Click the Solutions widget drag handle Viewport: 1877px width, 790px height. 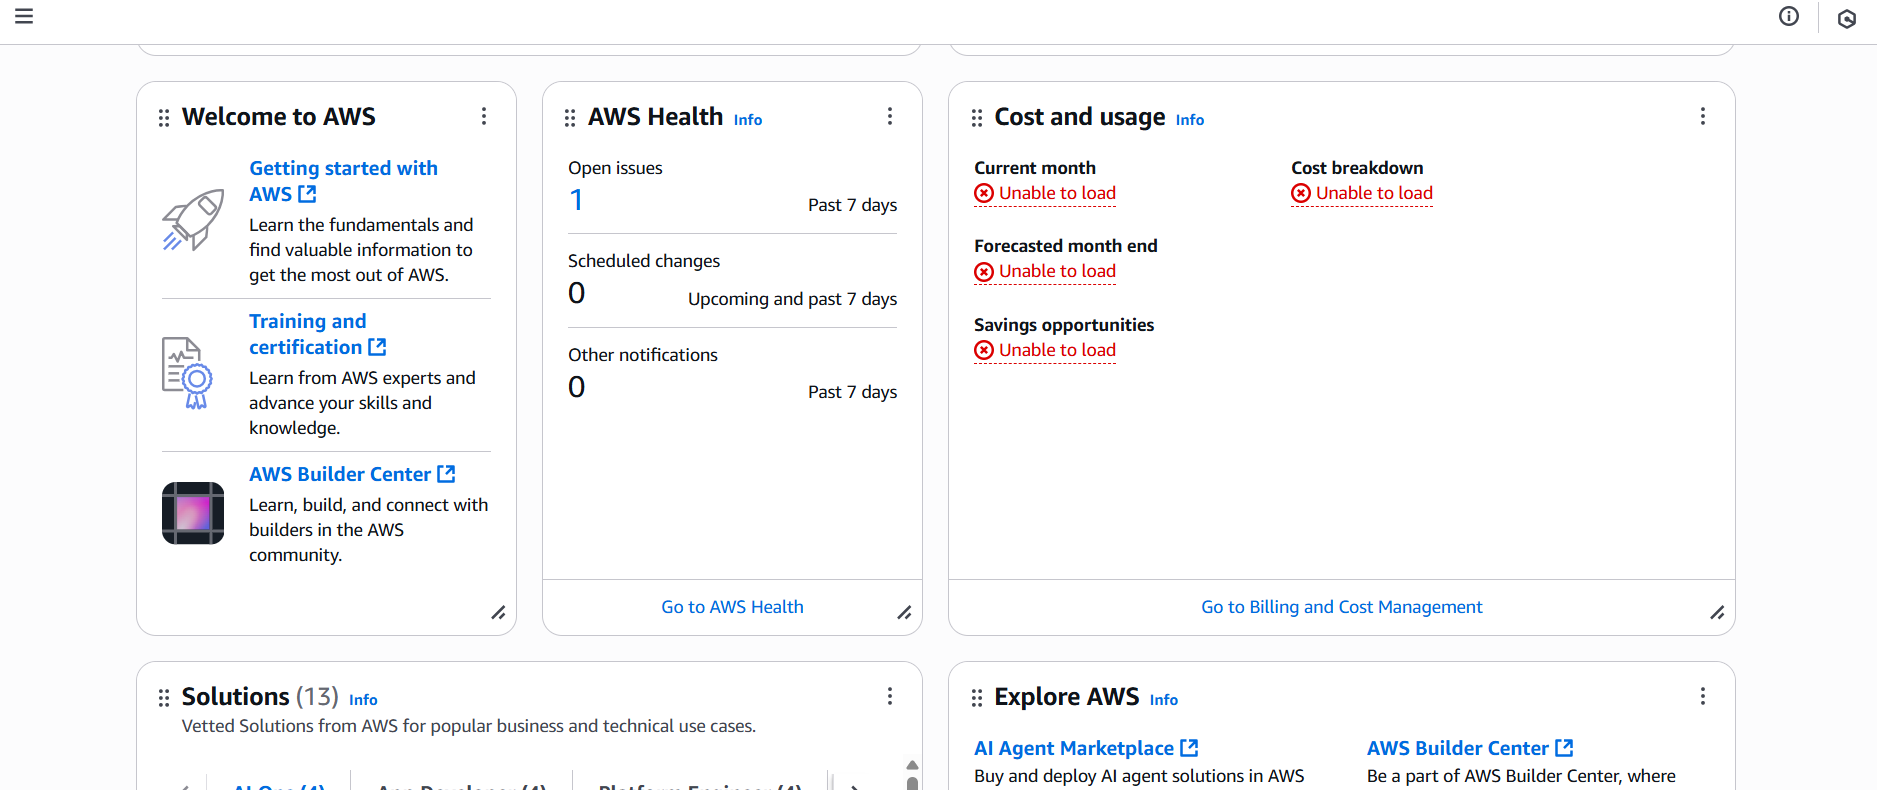click(164, 698)
